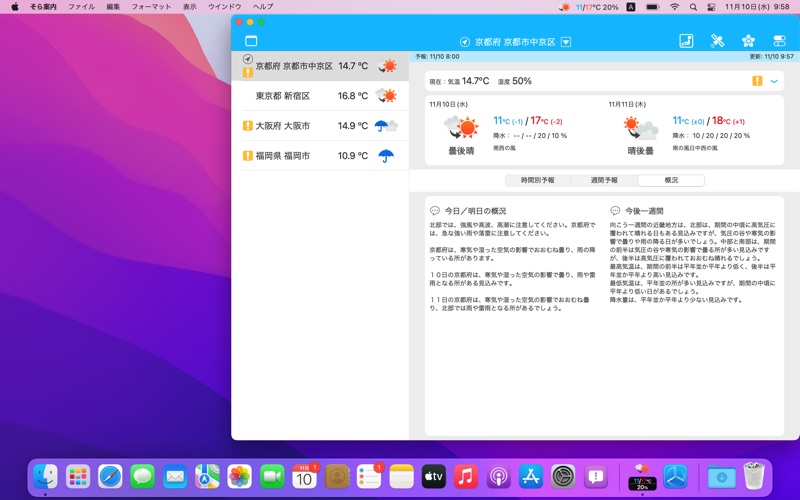Switch to the 週間予報 tab

[604, 180]
